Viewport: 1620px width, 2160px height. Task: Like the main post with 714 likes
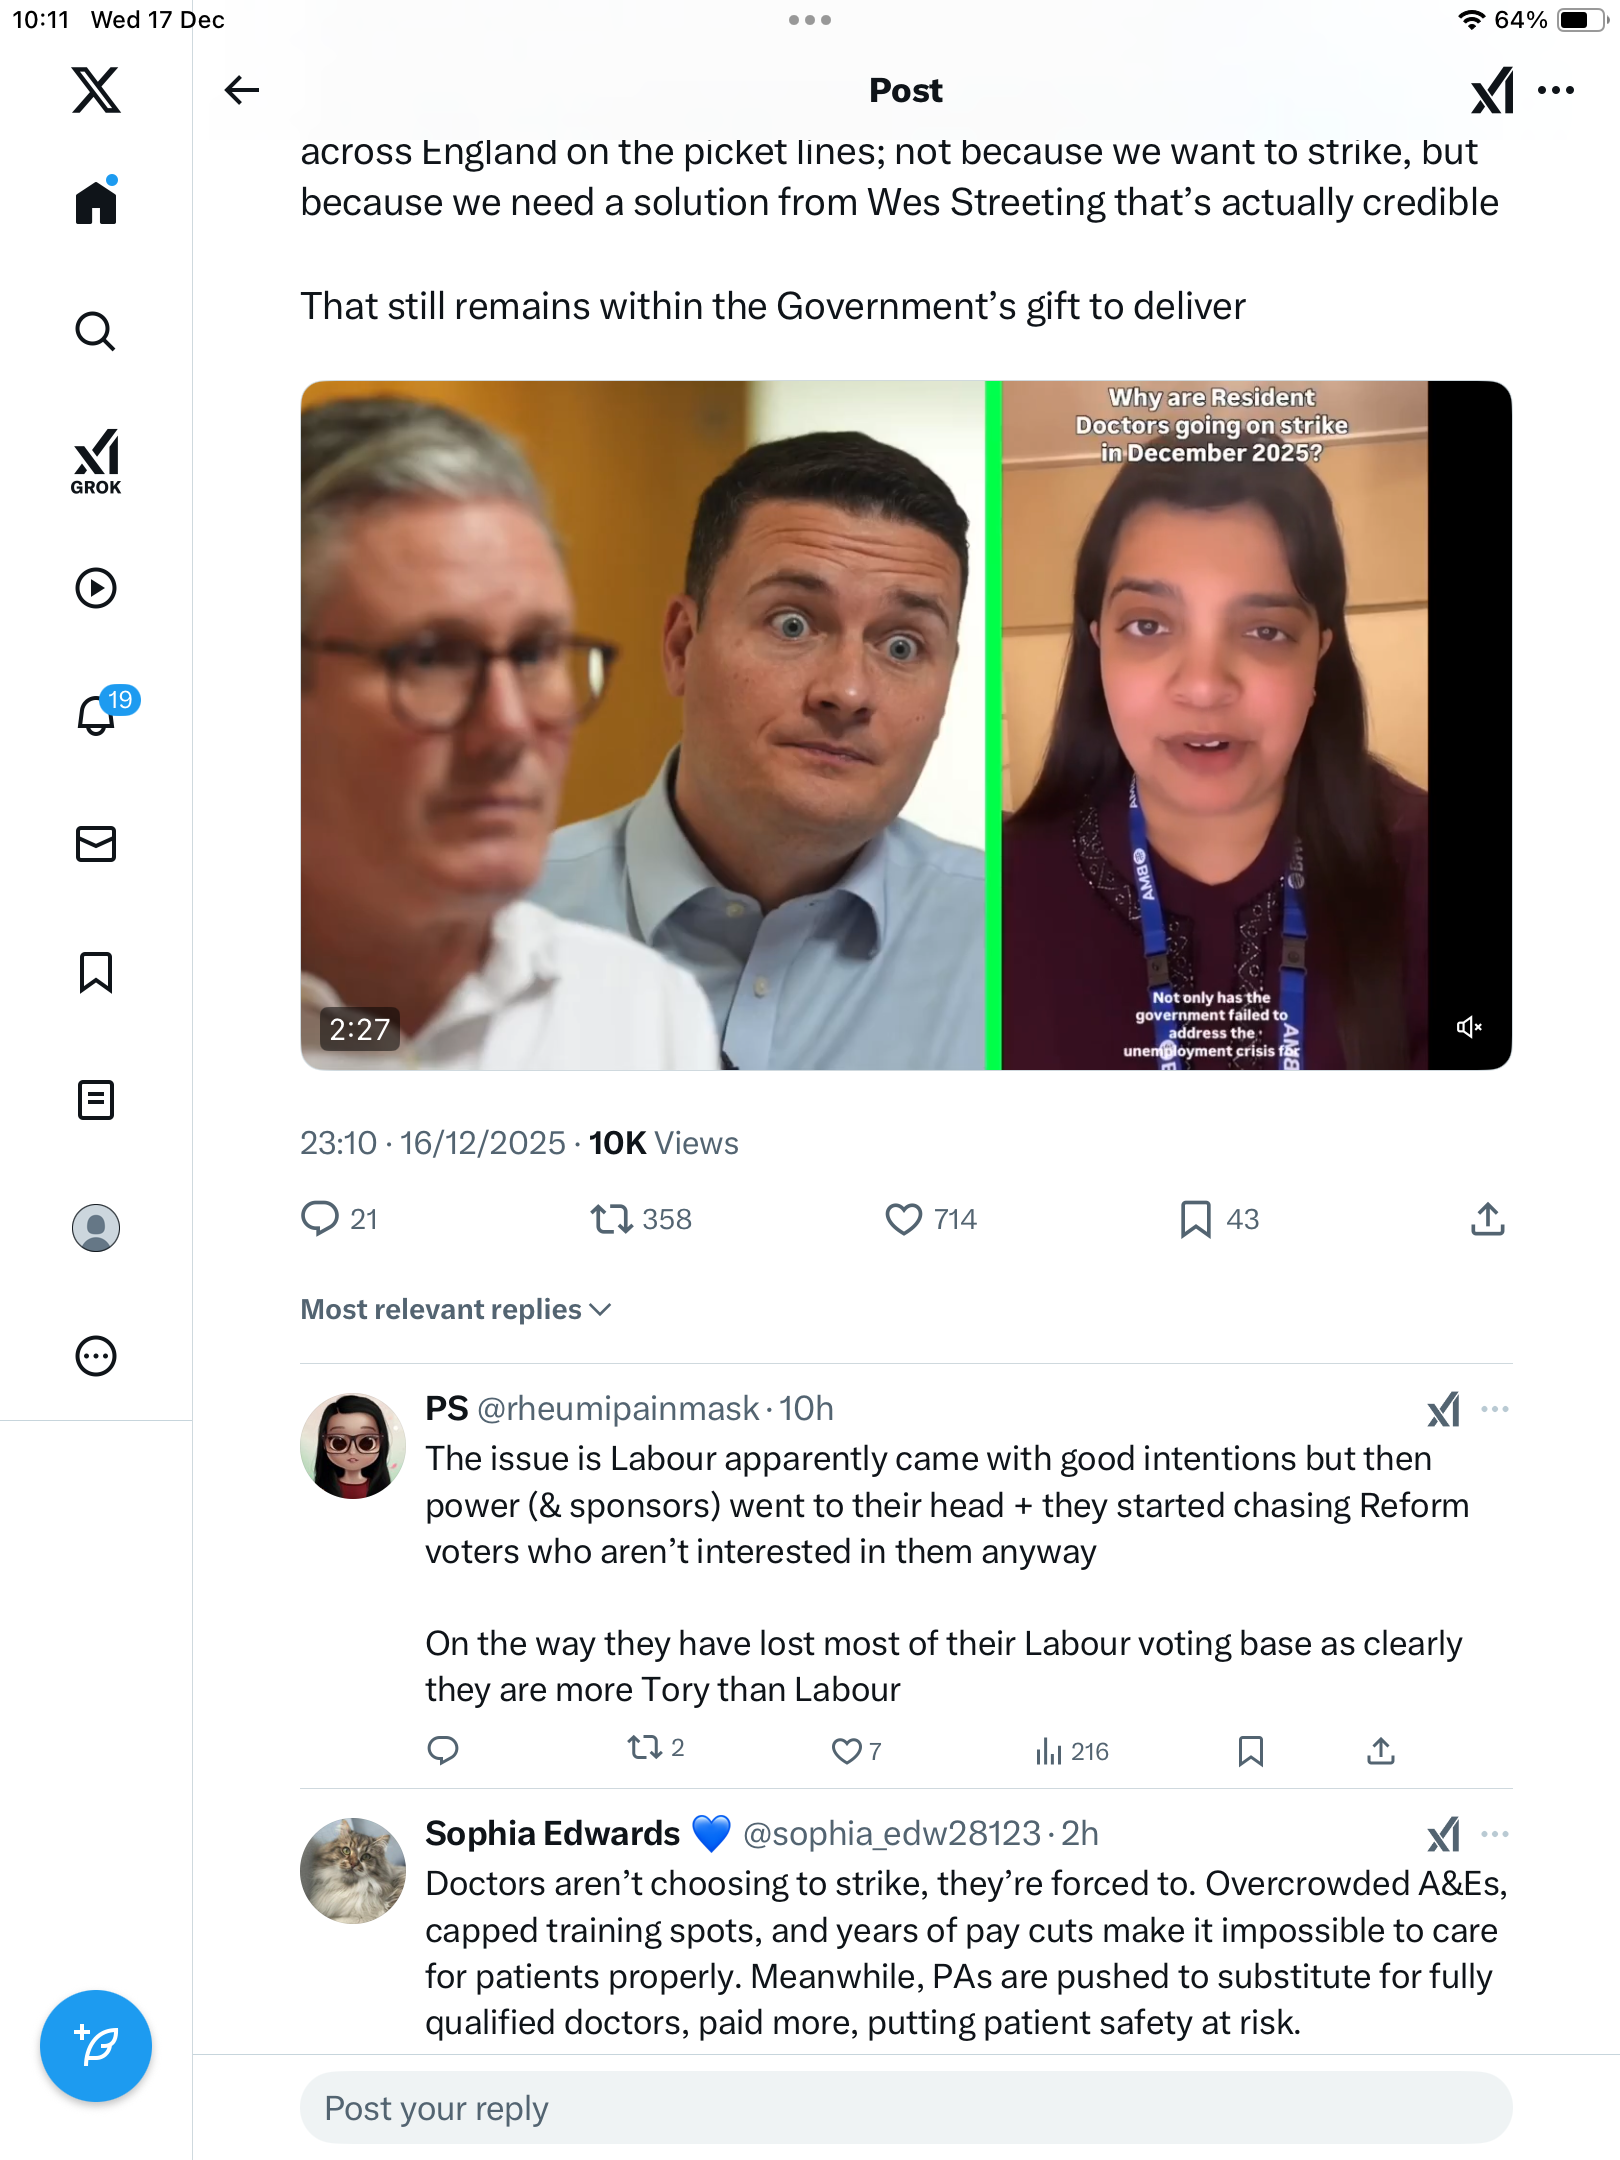pos(904,1219)
